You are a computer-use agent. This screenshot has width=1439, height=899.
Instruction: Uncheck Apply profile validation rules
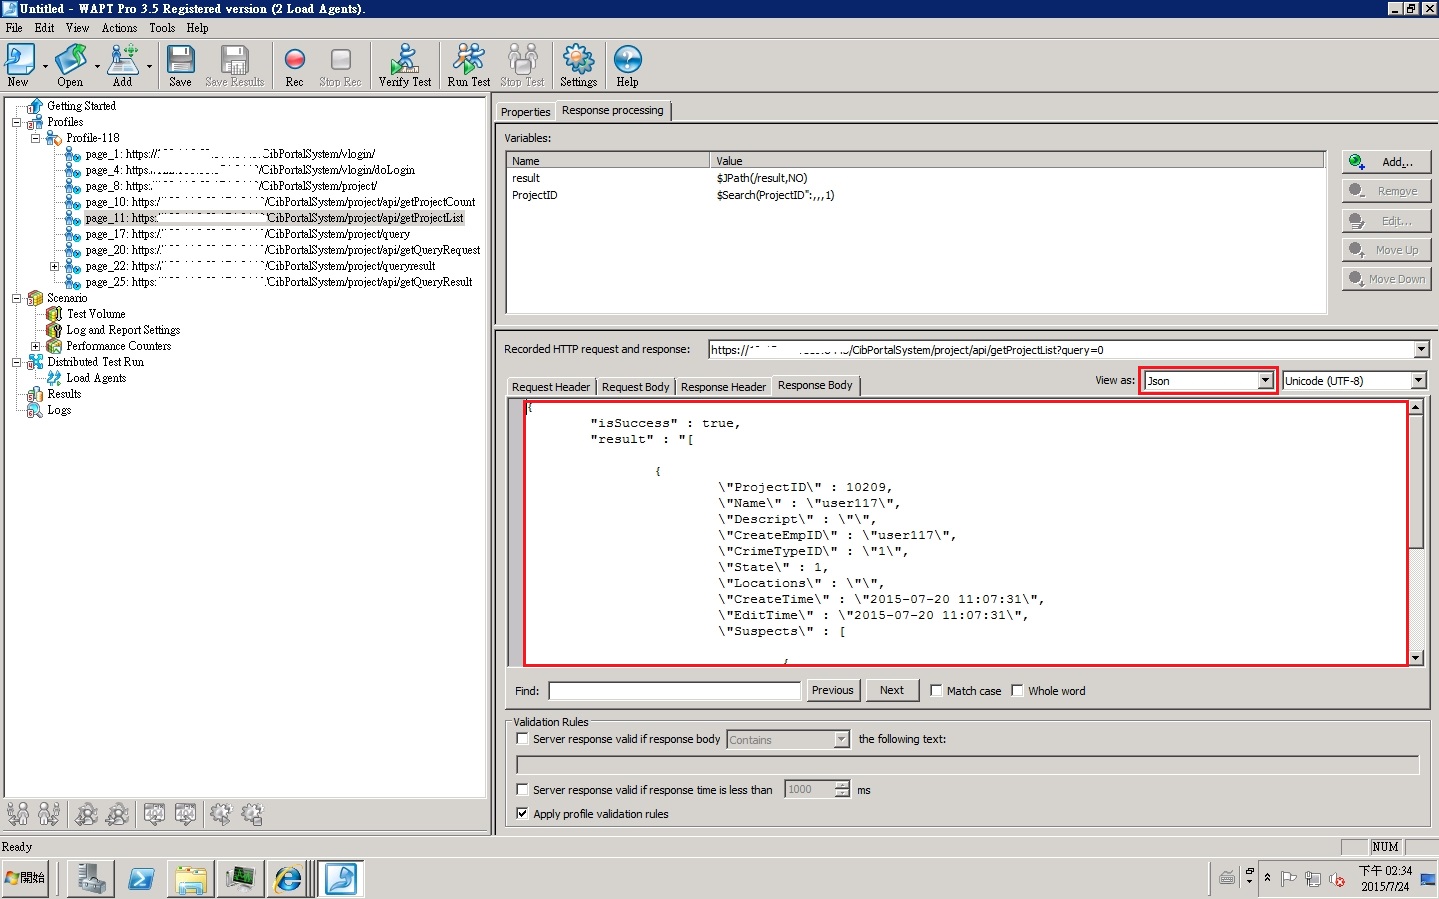[522, 813]
